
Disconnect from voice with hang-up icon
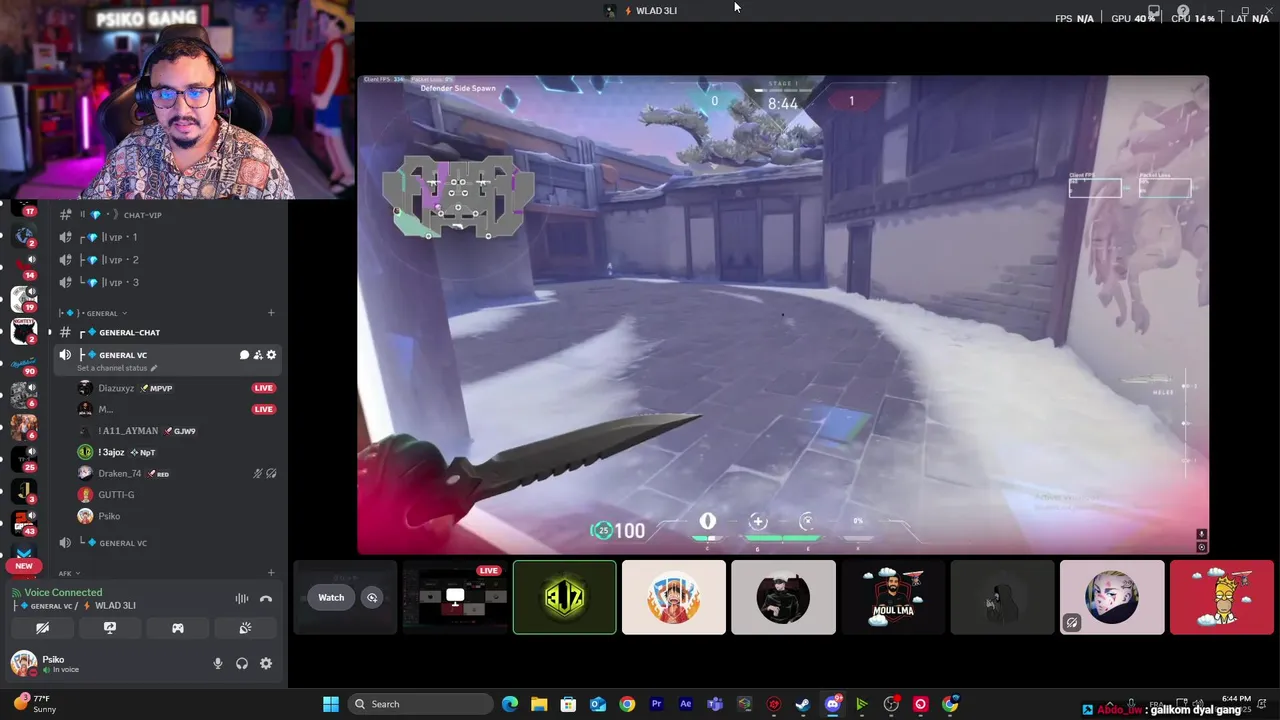(266, 599)
